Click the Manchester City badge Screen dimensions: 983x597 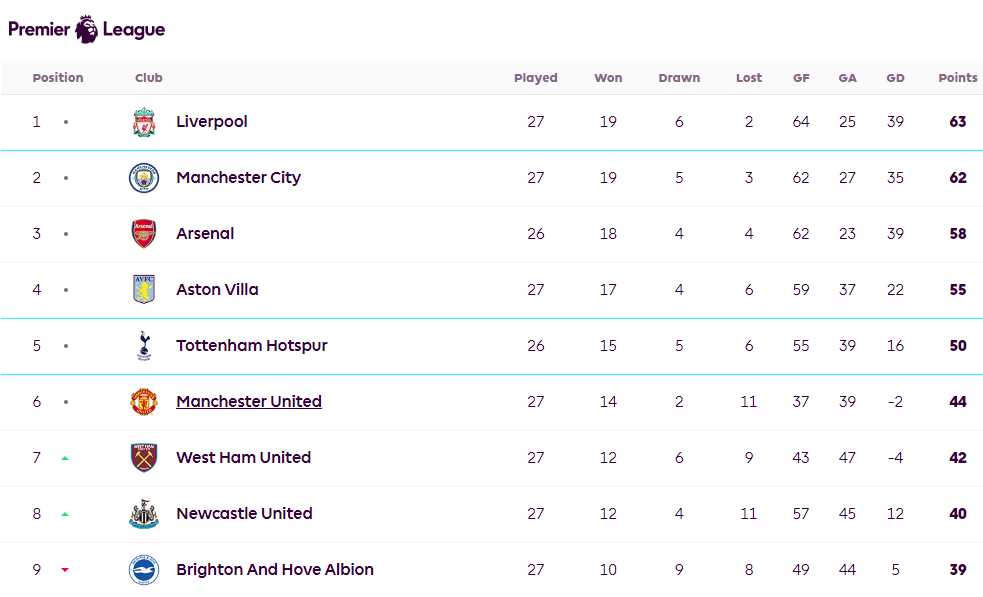coord(144,178)
